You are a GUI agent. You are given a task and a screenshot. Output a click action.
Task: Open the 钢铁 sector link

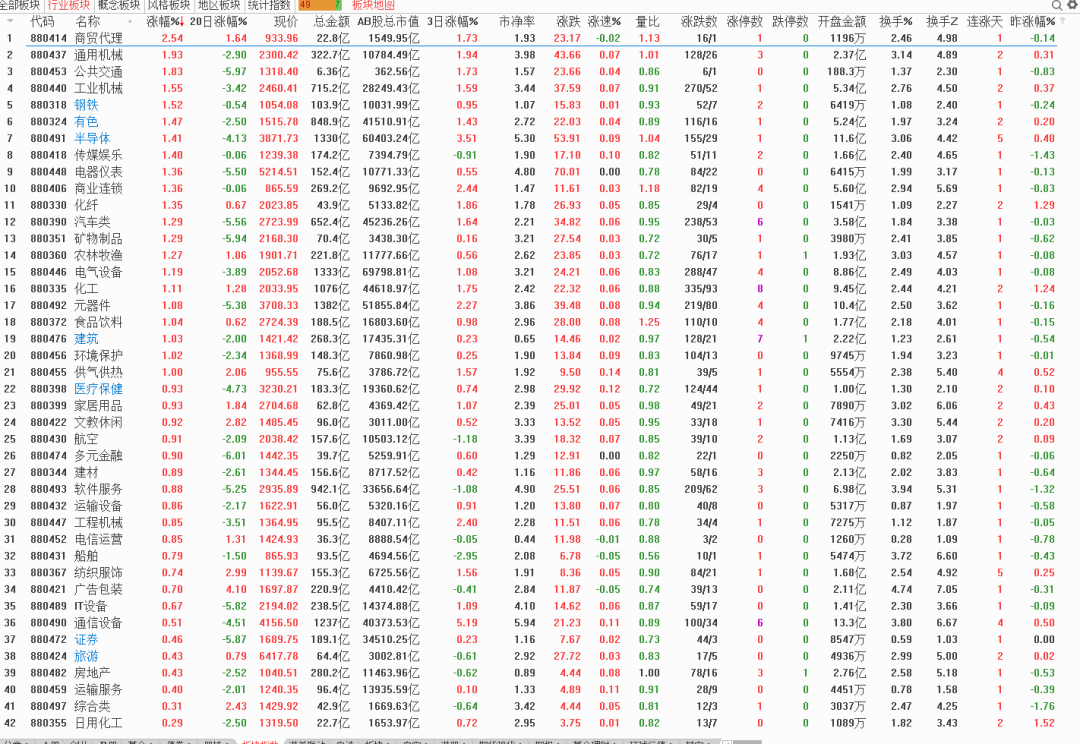click(x=86, y=105)
